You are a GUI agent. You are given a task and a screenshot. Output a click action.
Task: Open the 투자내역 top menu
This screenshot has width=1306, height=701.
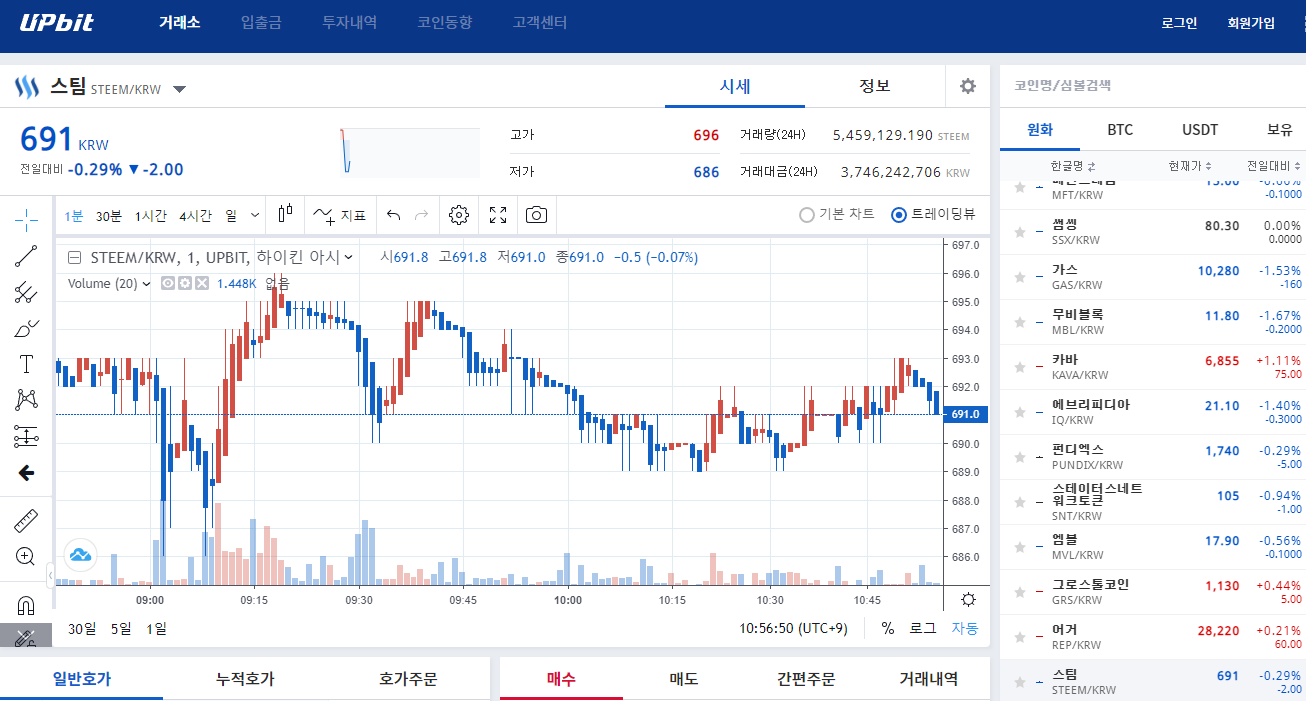349,23
